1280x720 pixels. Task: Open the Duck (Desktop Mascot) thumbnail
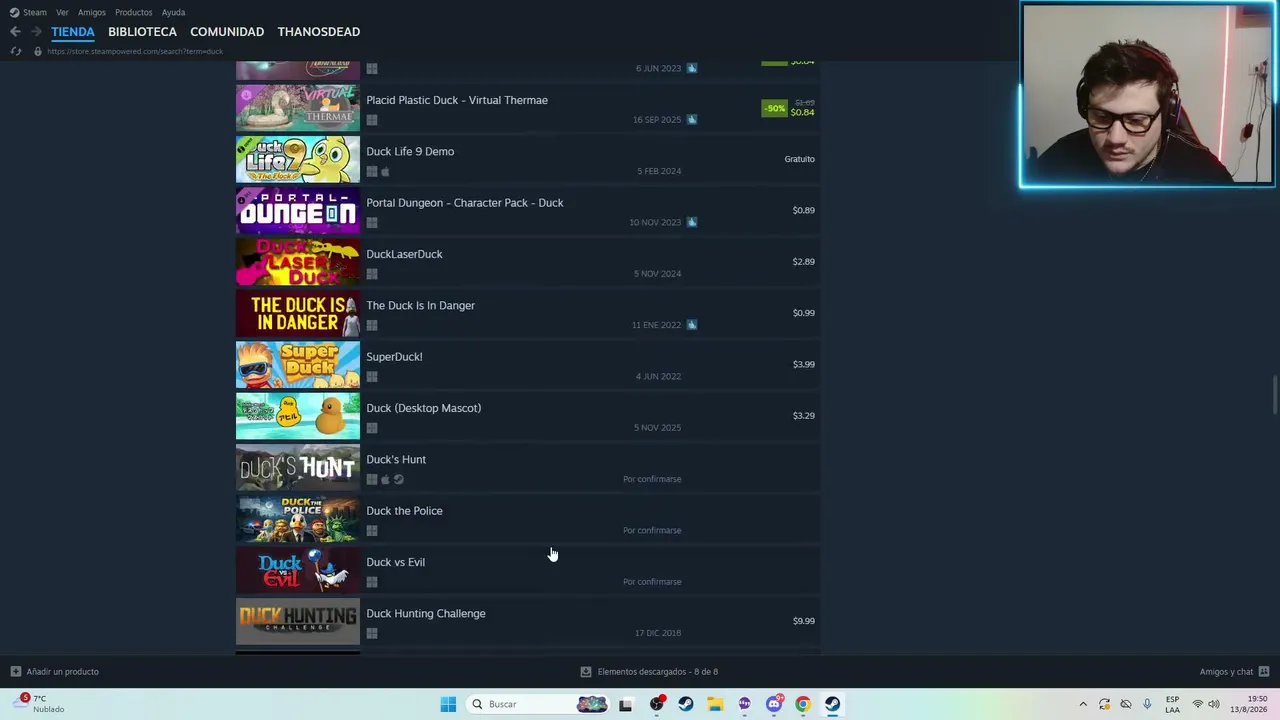click(x=298, y=416)
